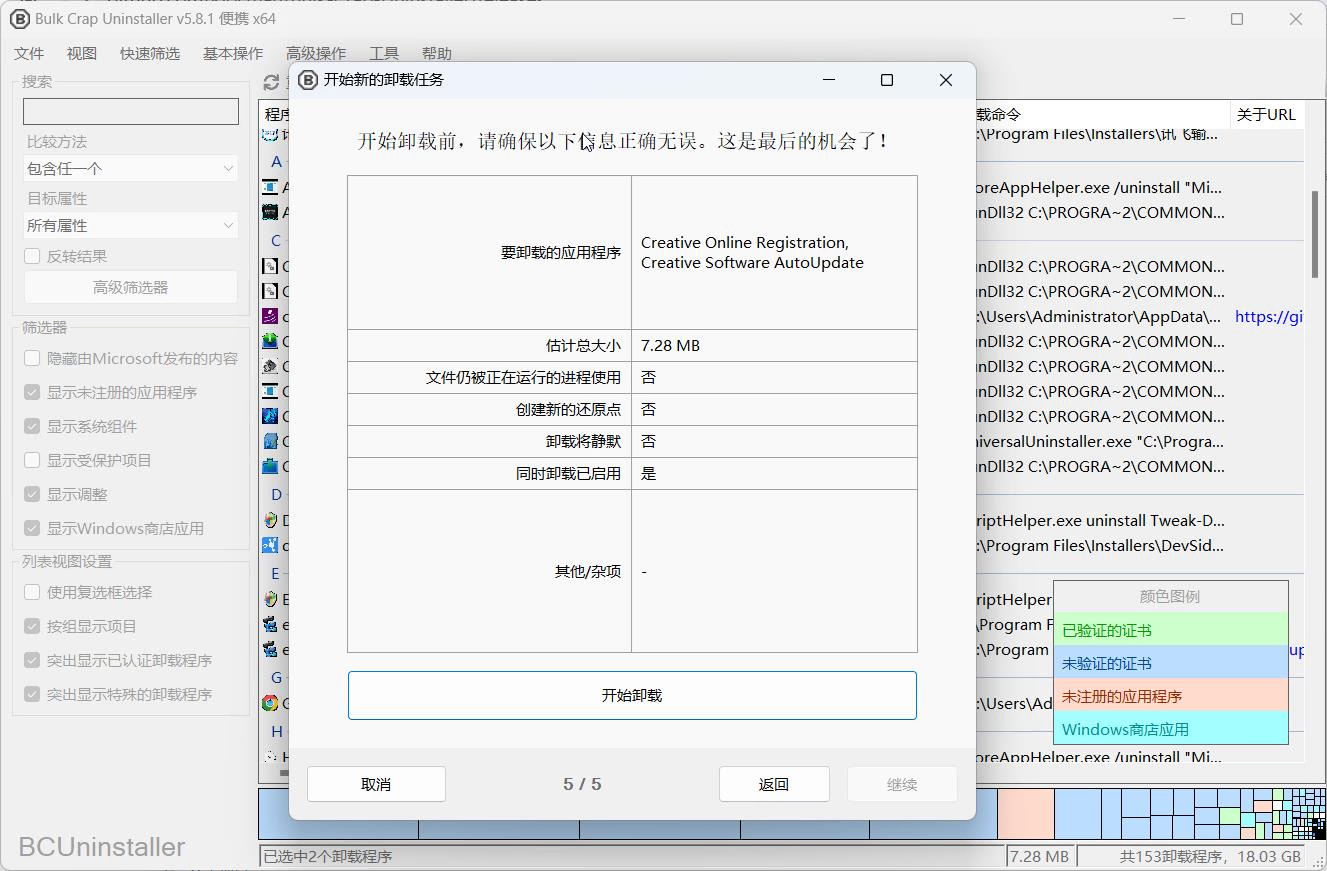Open the 工具 menu
The height and width of the screenshot is (871, 1327).
[x=383, y=53]
